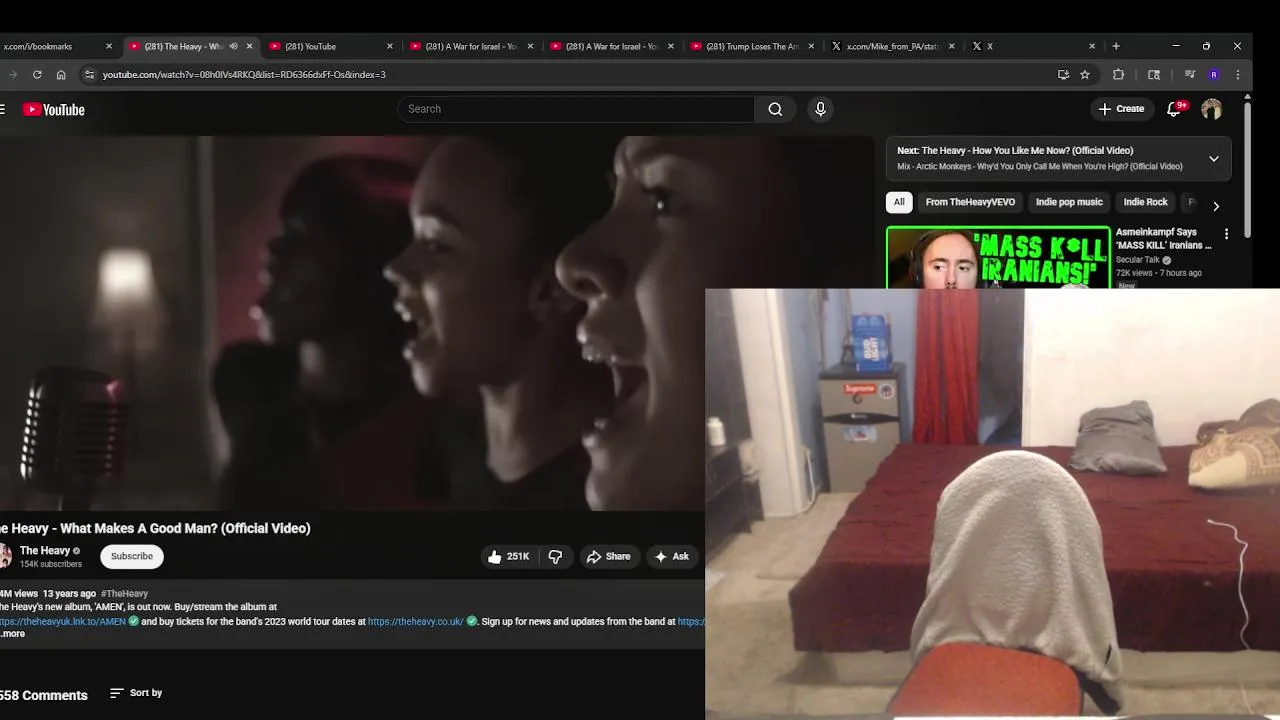Go to YouTube home via logo
This screenshot has width=1280, height=720.
point(54,110)
